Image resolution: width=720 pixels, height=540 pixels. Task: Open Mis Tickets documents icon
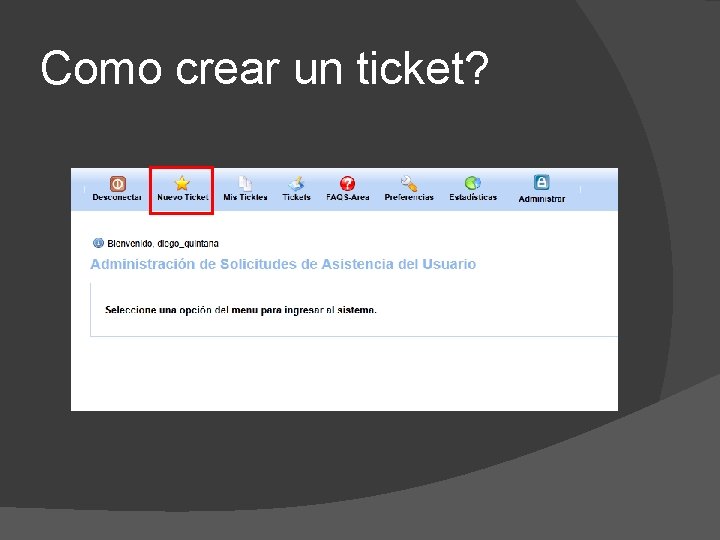pos(245,183)
